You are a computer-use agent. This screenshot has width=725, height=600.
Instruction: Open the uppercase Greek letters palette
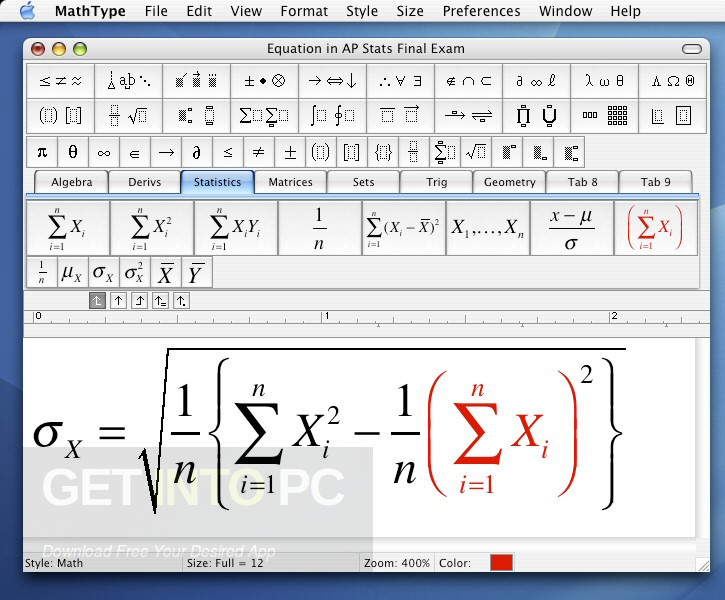coord(672,81)
